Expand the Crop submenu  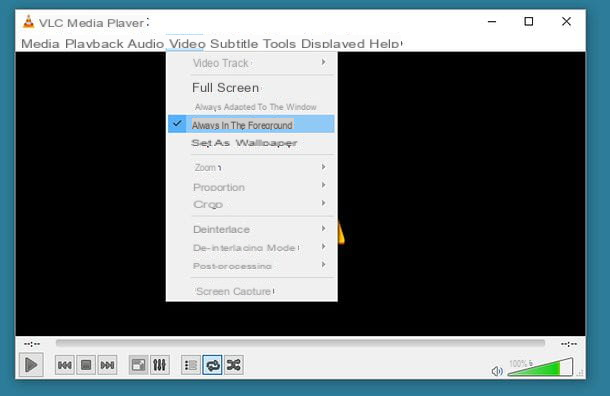[x=251, y=204]
